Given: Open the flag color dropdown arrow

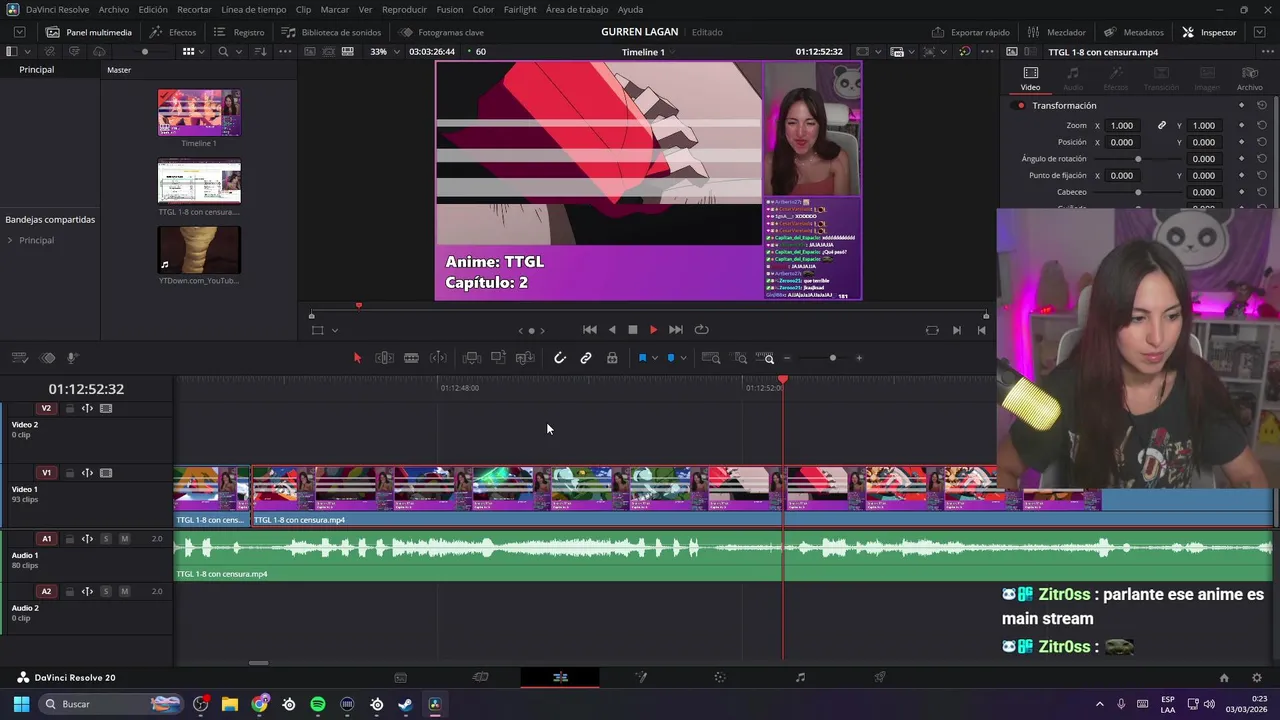Looking at the screenshot, I should [654, 358].
